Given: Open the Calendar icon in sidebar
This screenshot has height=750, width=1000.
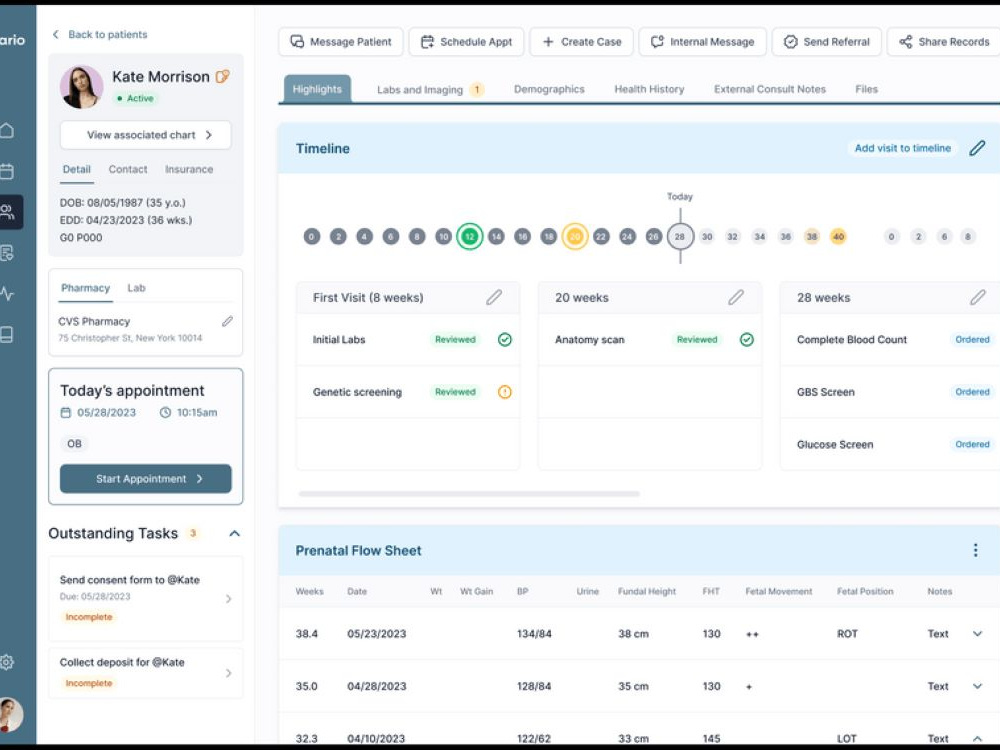Looking at the screenshot, I should [6, 171].
